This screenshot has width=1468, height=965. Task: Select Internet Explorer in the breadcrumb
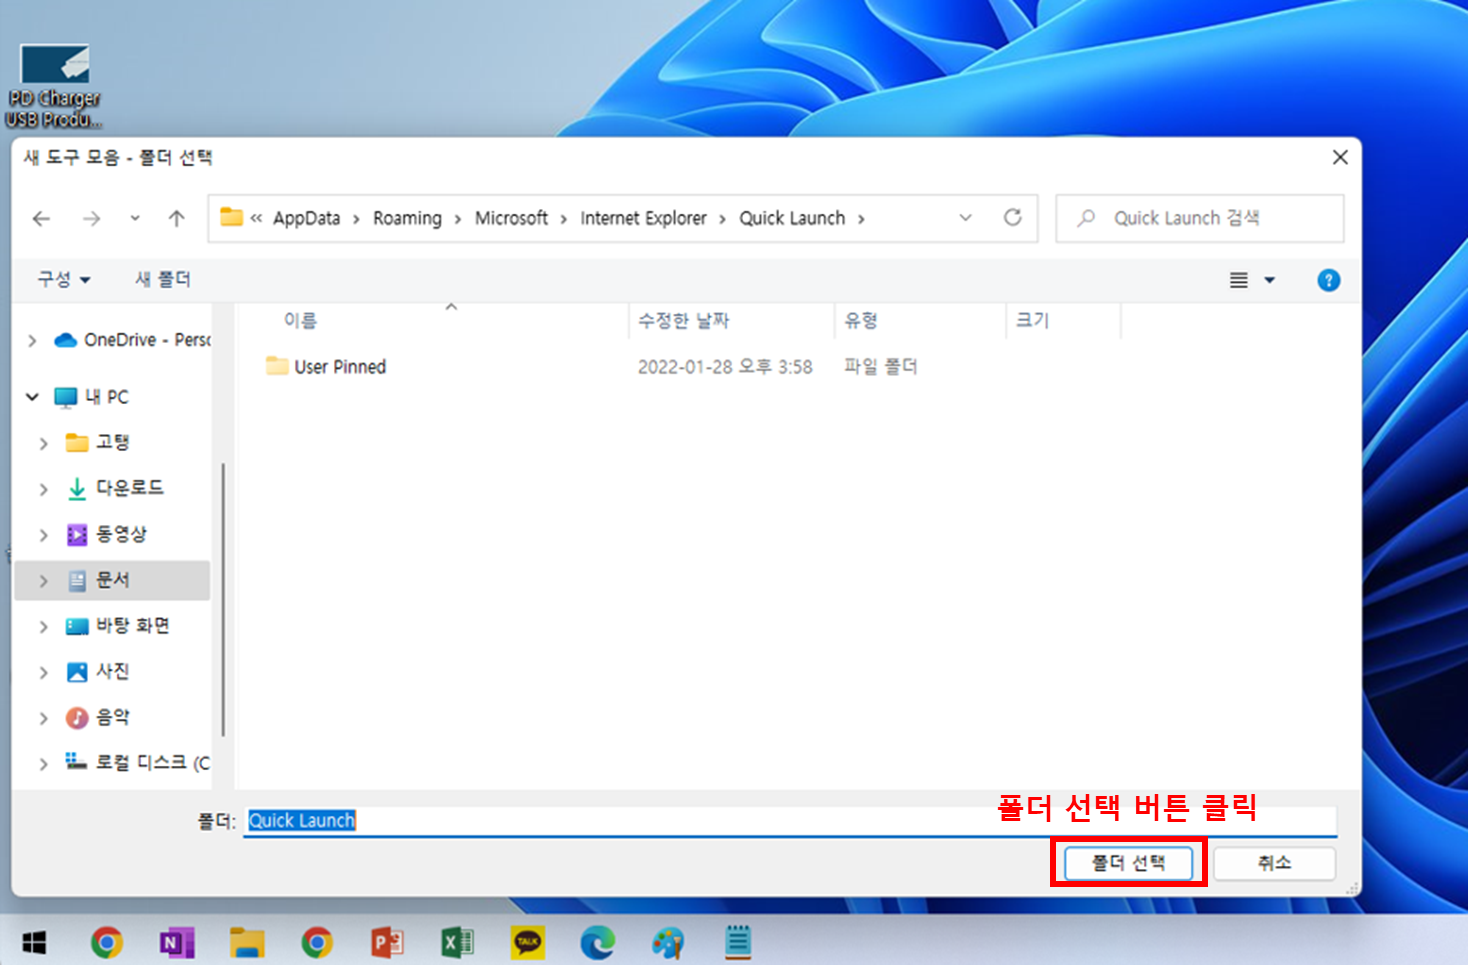click(x=643, y=218)
